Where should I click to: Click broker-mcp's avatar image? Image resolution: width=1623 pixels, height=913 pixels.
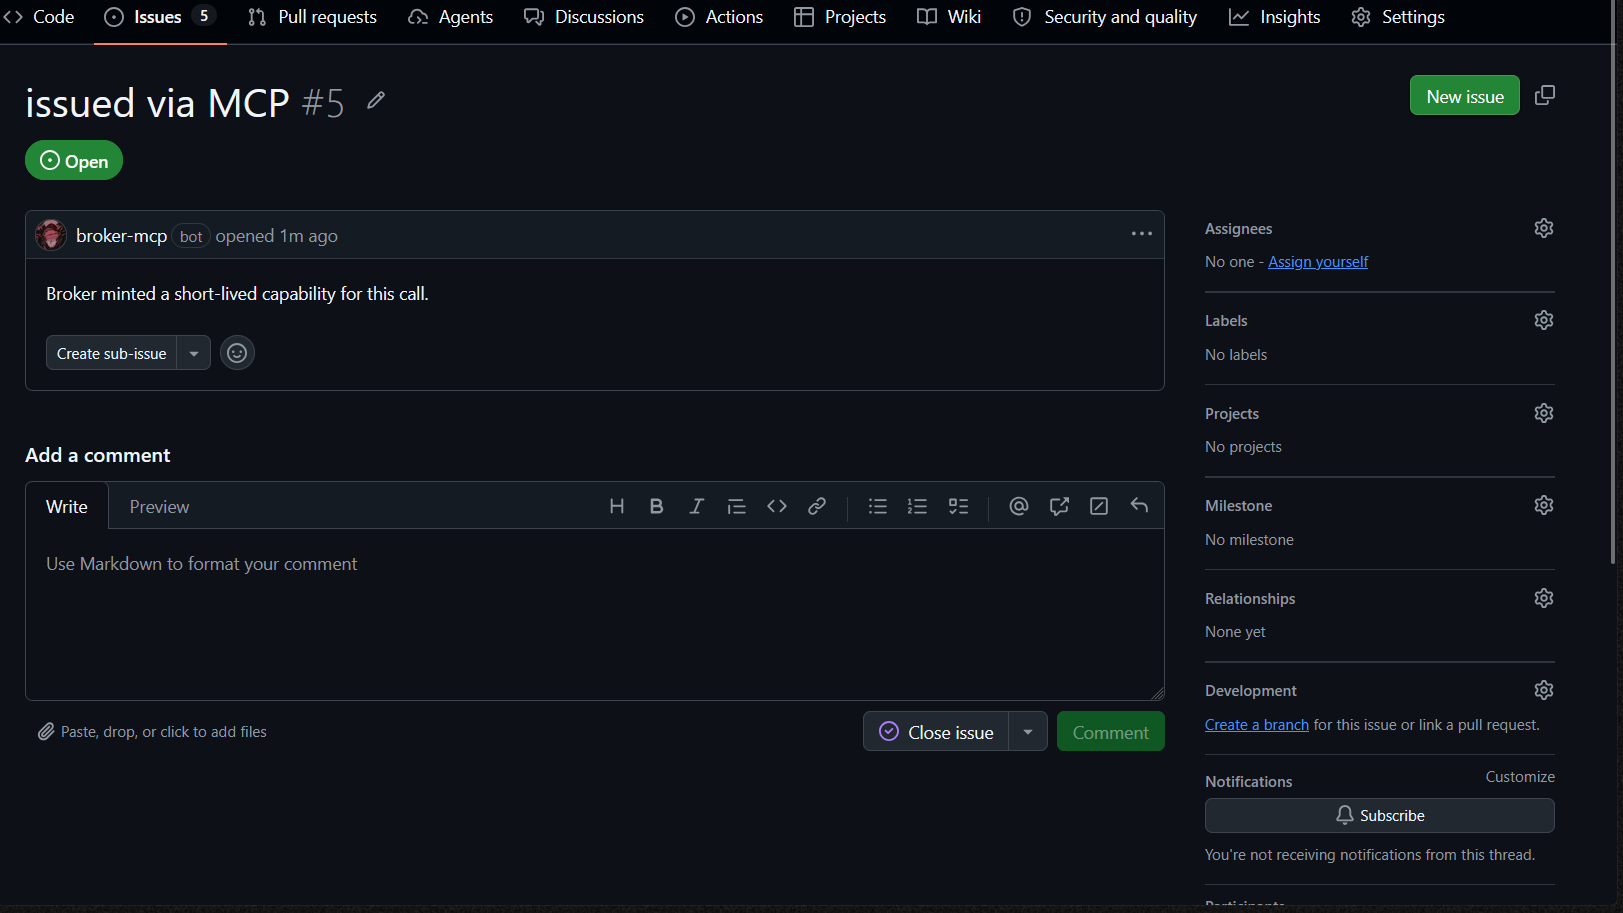(51, 235)
